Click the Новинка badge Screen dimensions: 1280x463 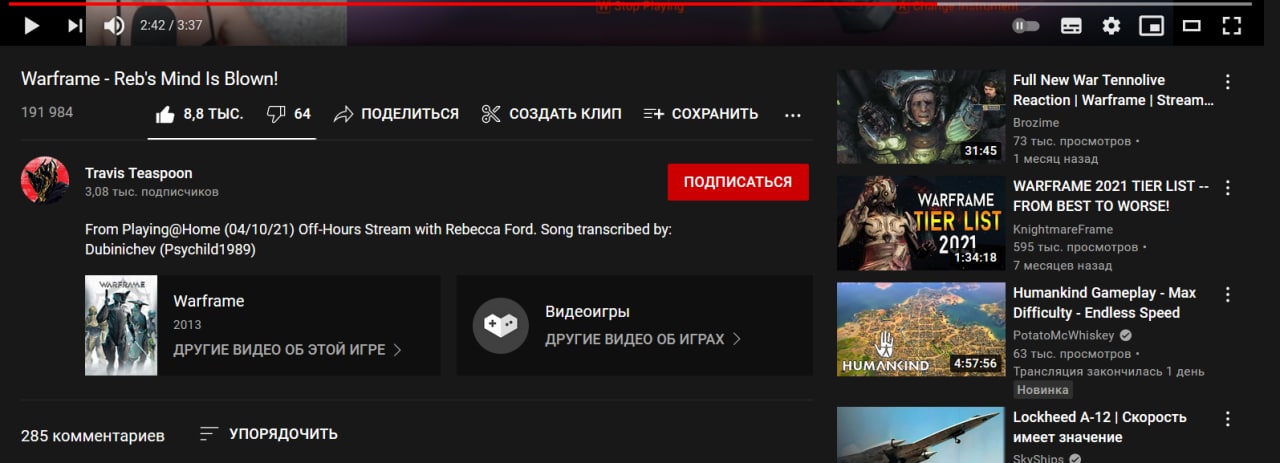(1043, 390)
